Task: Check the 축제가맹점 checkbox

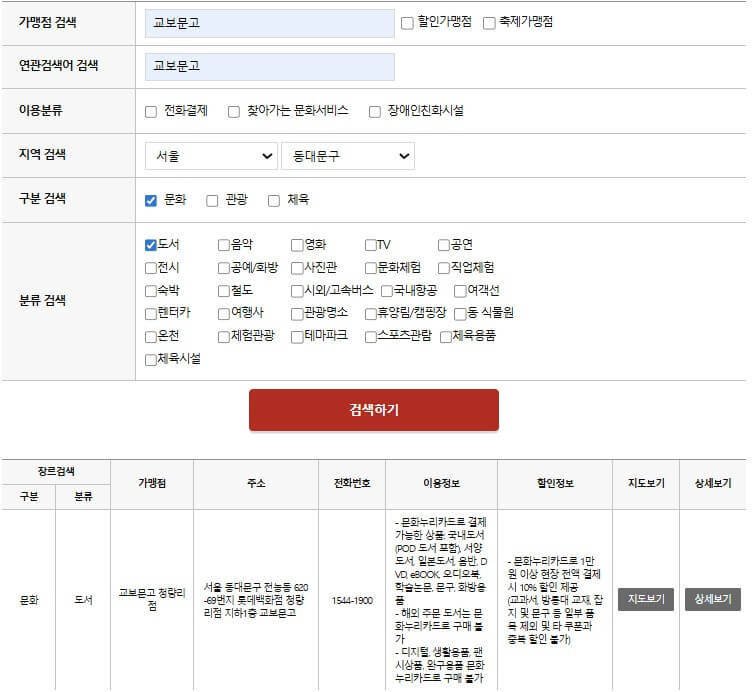Action: coord(489,23)
